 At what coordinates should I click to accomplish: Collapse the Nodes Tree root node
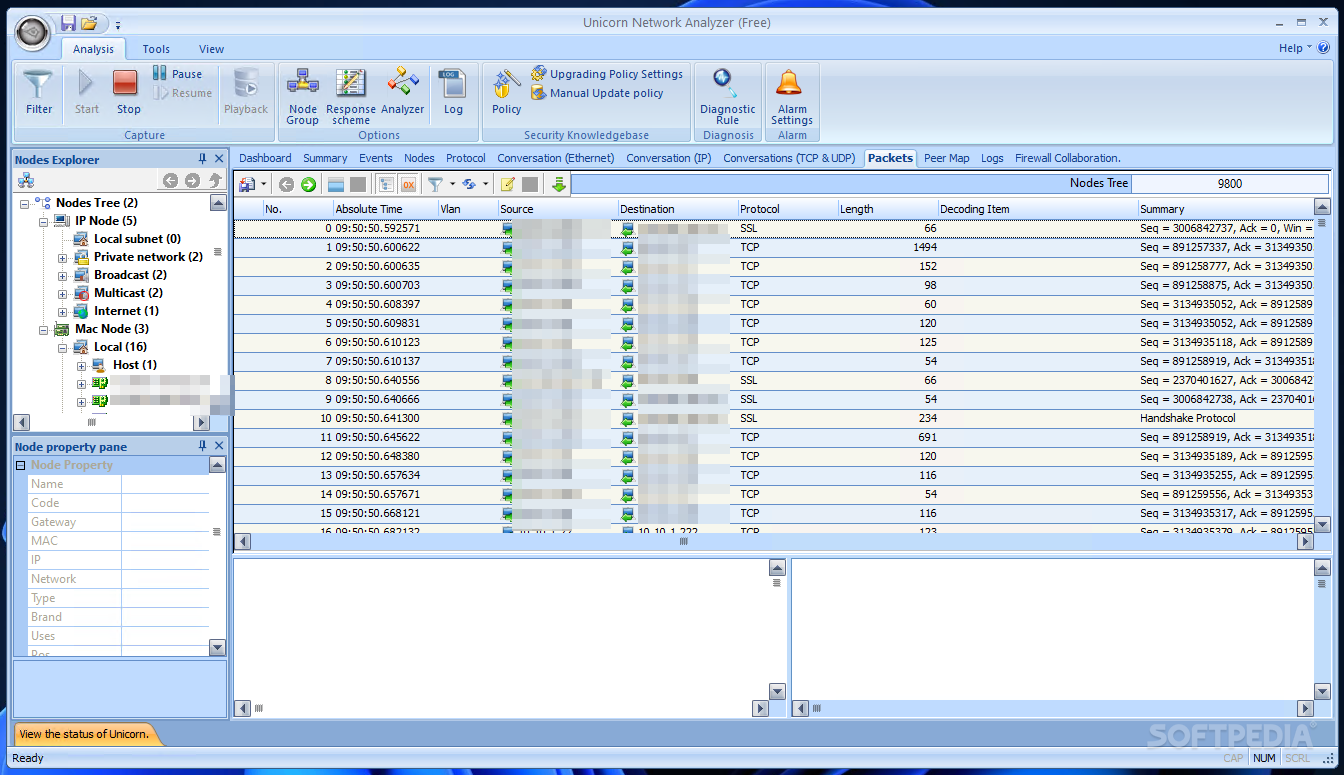coord(24,203)
